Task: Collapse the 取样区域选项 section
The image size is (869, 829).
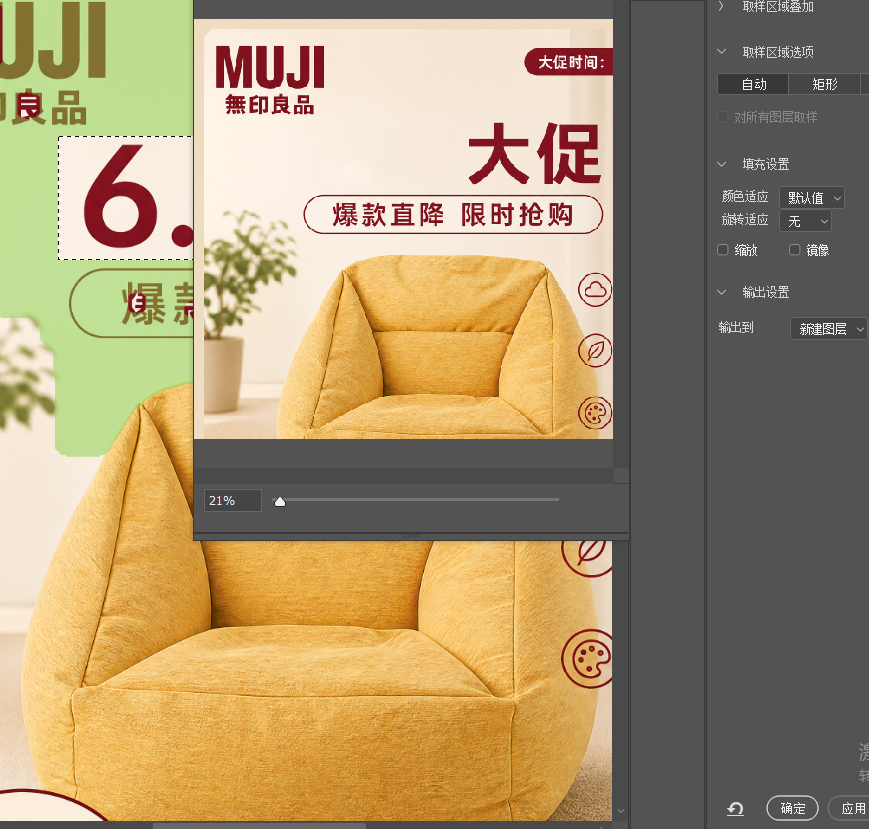Action: click(722, 52)
